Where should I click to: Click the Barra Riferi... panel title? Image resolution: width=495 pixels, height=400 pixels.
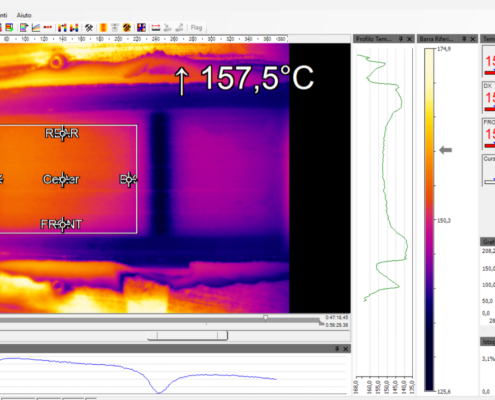436,39
